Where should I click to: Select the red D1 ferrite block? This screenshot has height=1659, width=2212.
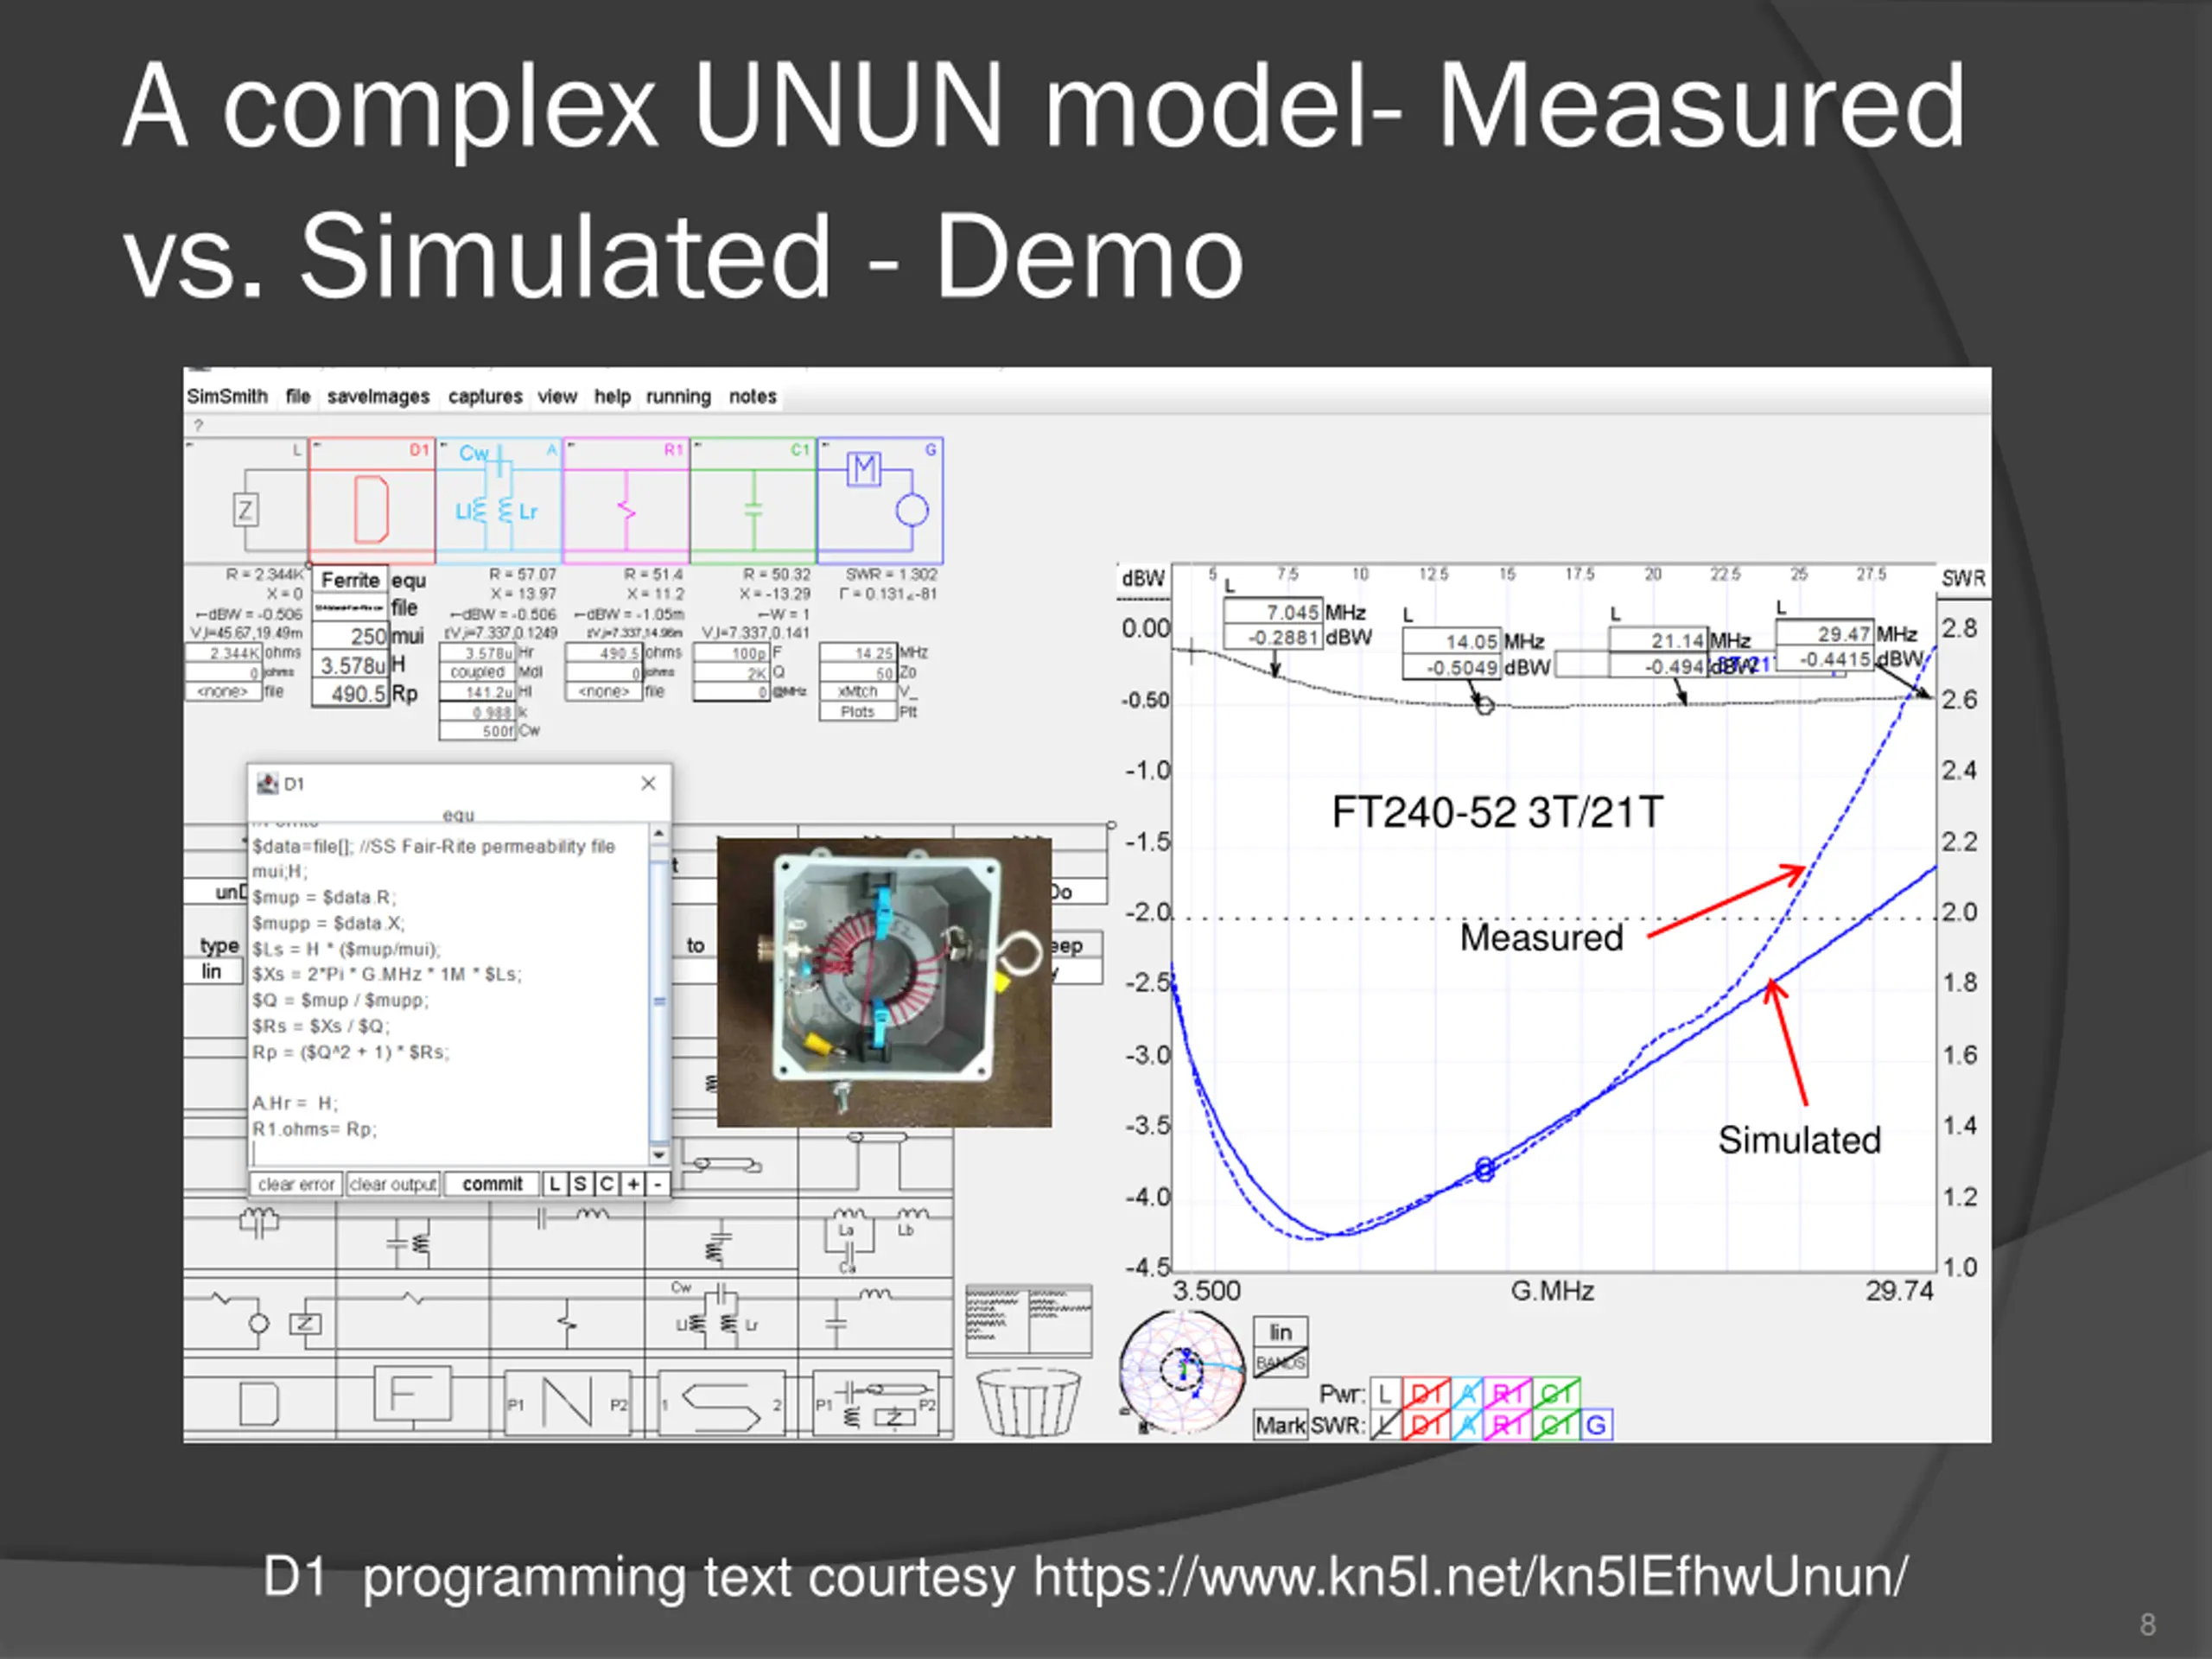(x=372, y=501)
